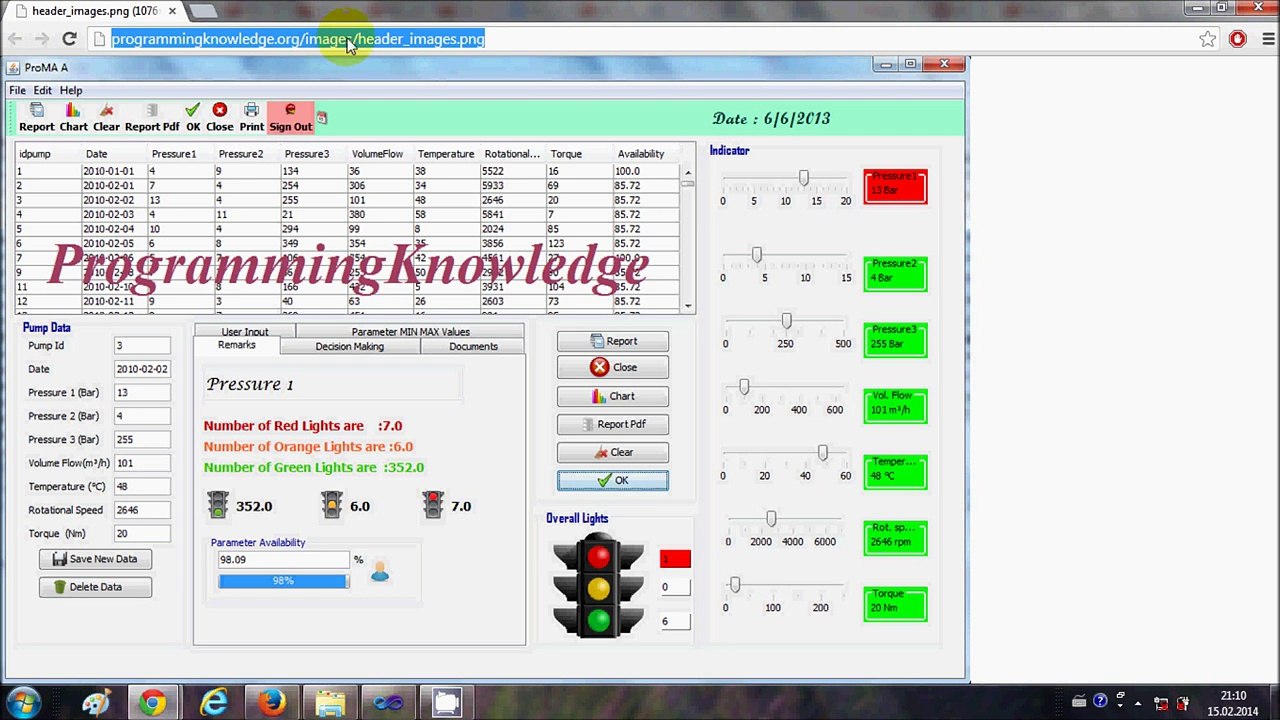Click the Chrome address bar URL
This screenshot has width=1280, height=720.
click(x=298, y=39)
